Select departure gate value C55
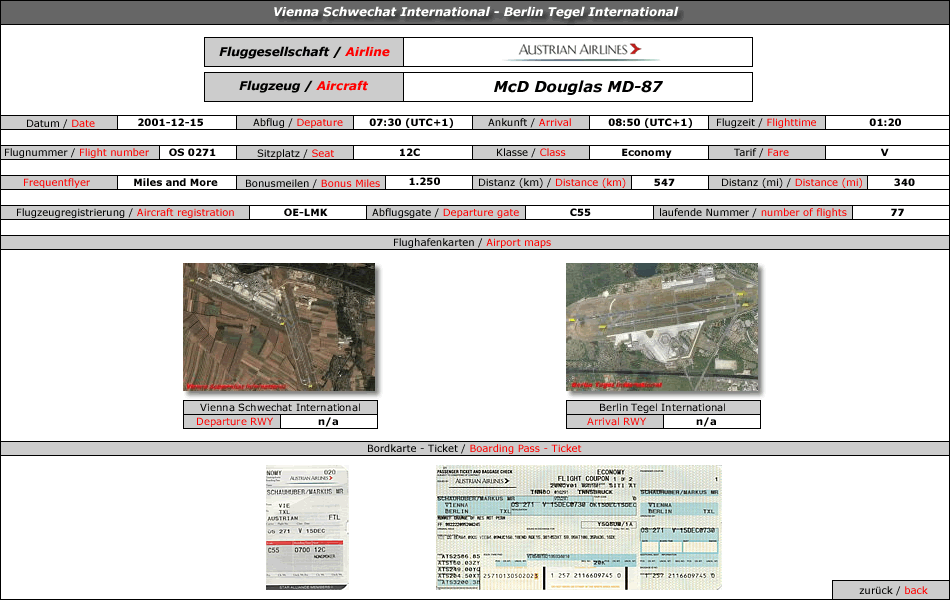Image resolution: width=950 pixels, height=600 pixels. coord(580,213)
